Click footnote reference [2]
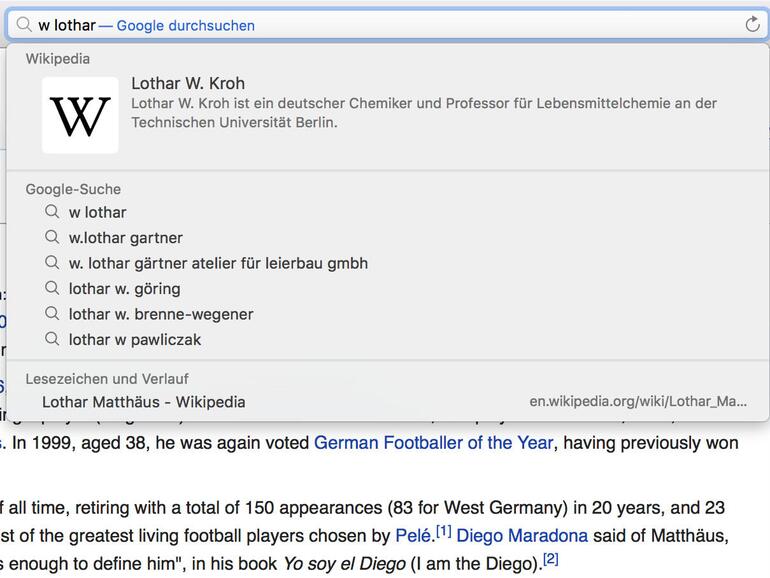The image size is (770, 578). click(550, 559)
